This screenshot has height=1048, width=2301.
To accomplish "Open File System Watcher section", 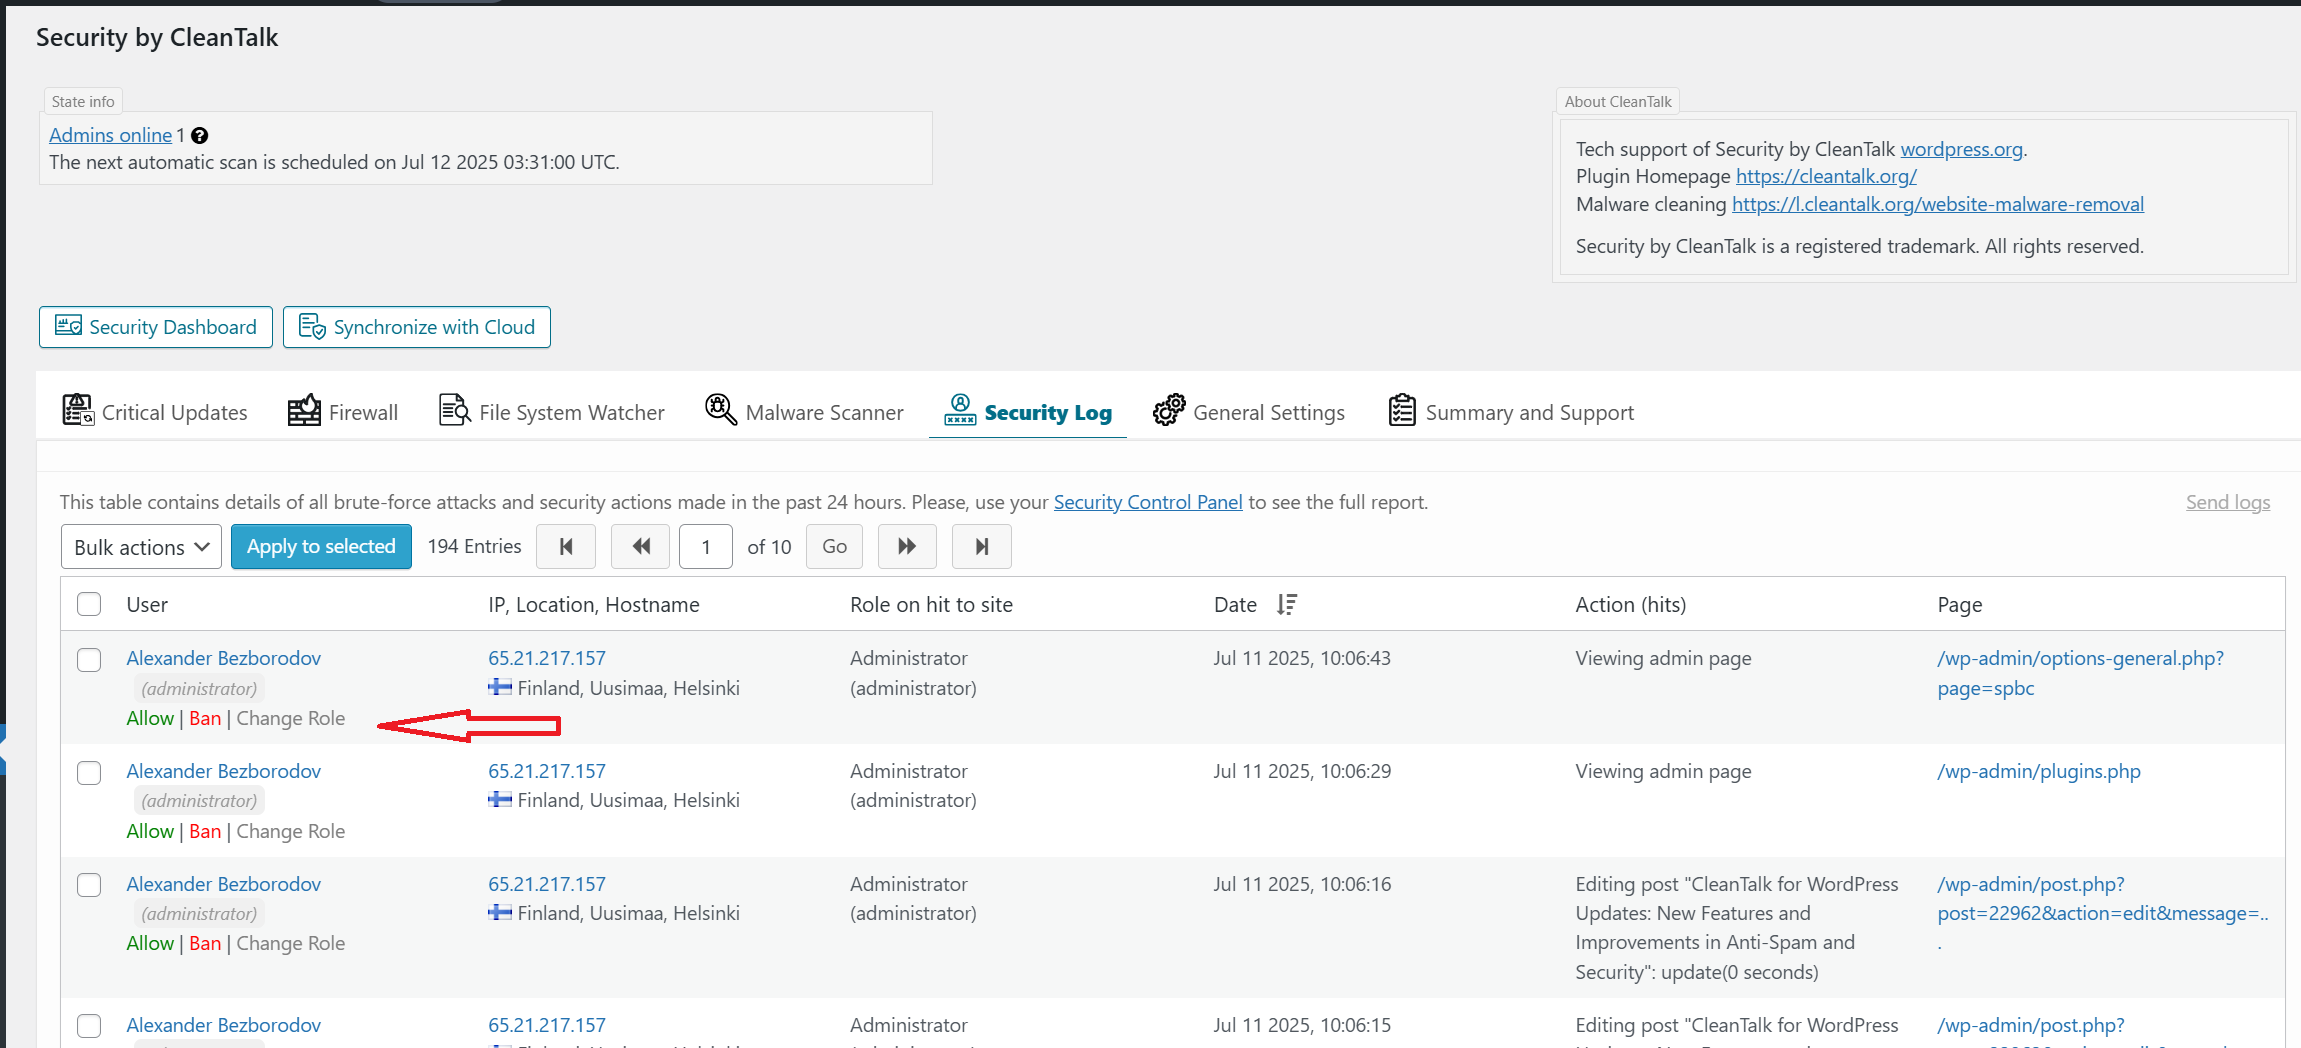I will 552,412.
